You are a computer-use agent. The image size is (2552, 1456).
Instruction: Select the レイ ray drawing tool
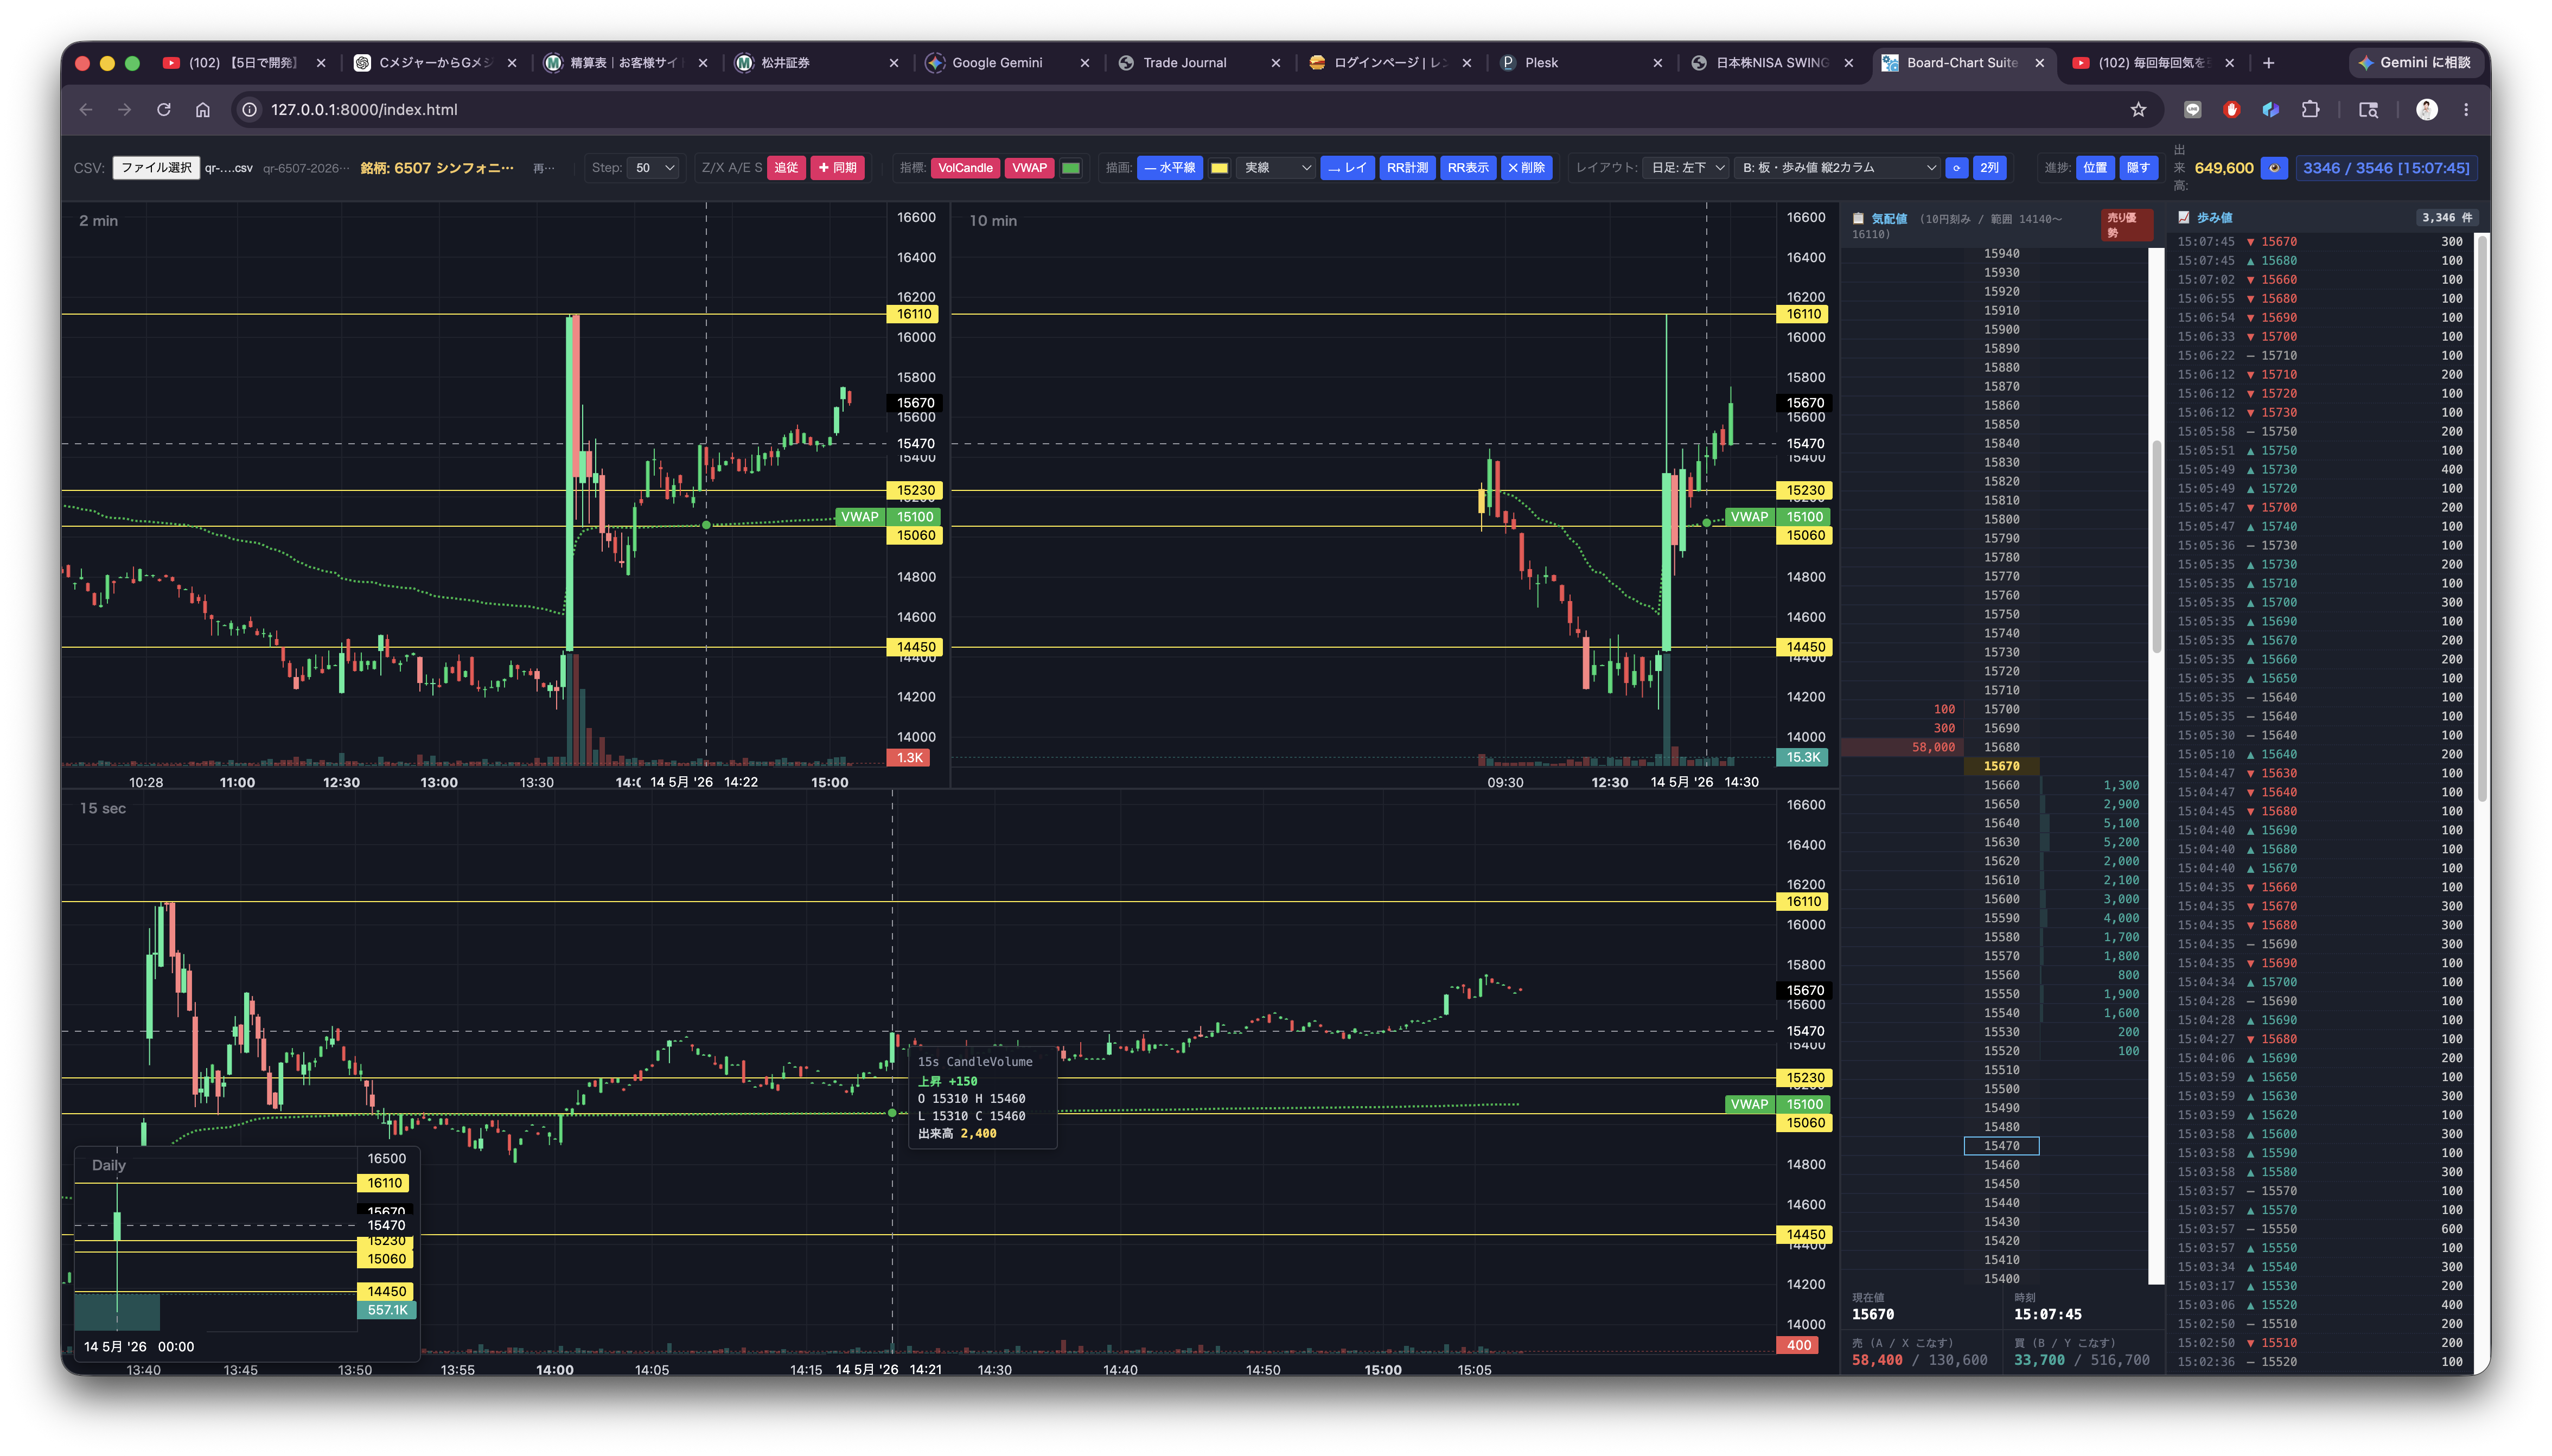pyautogui.click(x=1347, y=168)
